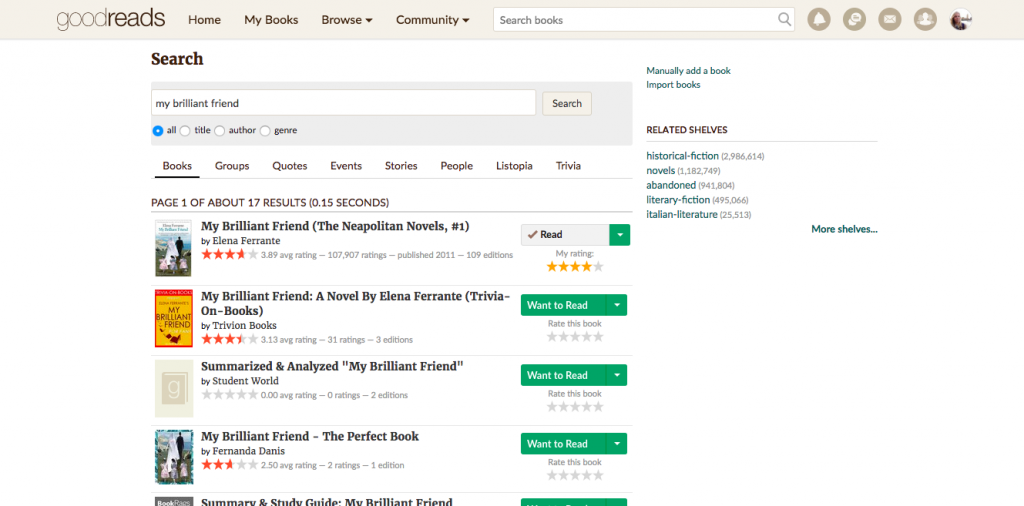Screen dimensions: 1024x506
Task: Select the "author" radio button
Action: pyautogui.click(x=219, y=130)
